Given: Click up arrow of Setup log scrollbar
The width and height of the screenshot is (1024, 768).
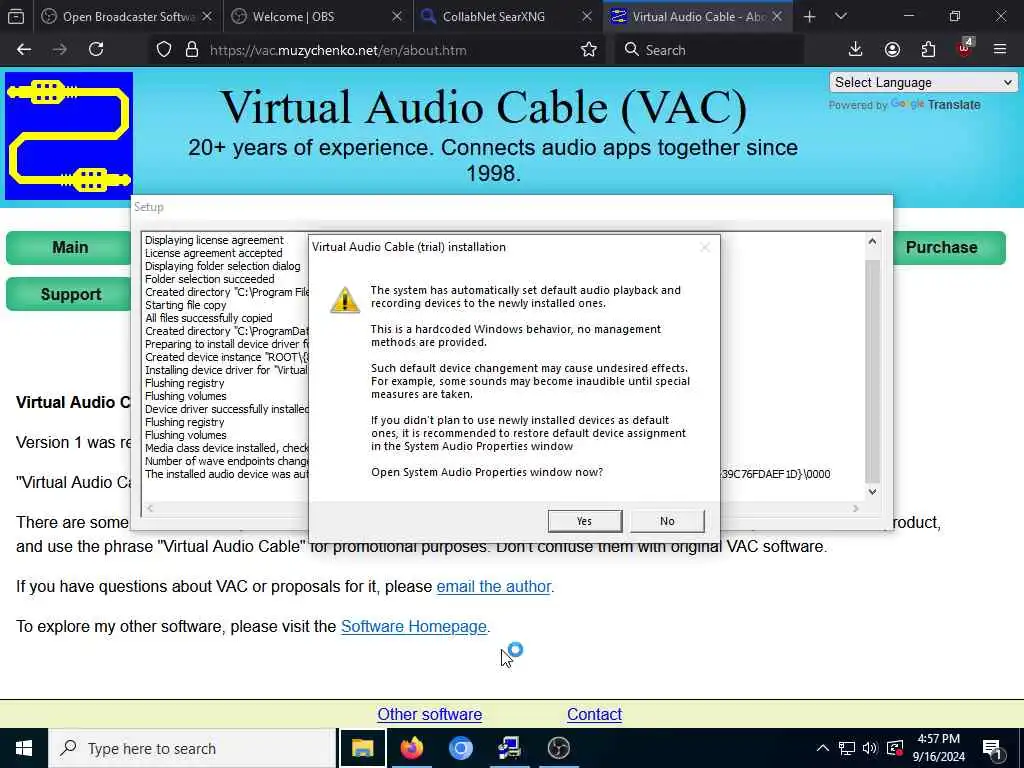Looking at the screenshot, I should [x=872, y=242].
